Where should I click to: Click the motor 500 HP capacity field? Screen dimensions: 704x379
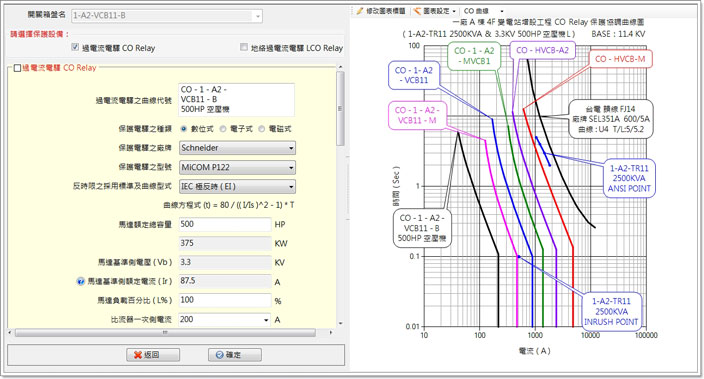pos(225,224)
